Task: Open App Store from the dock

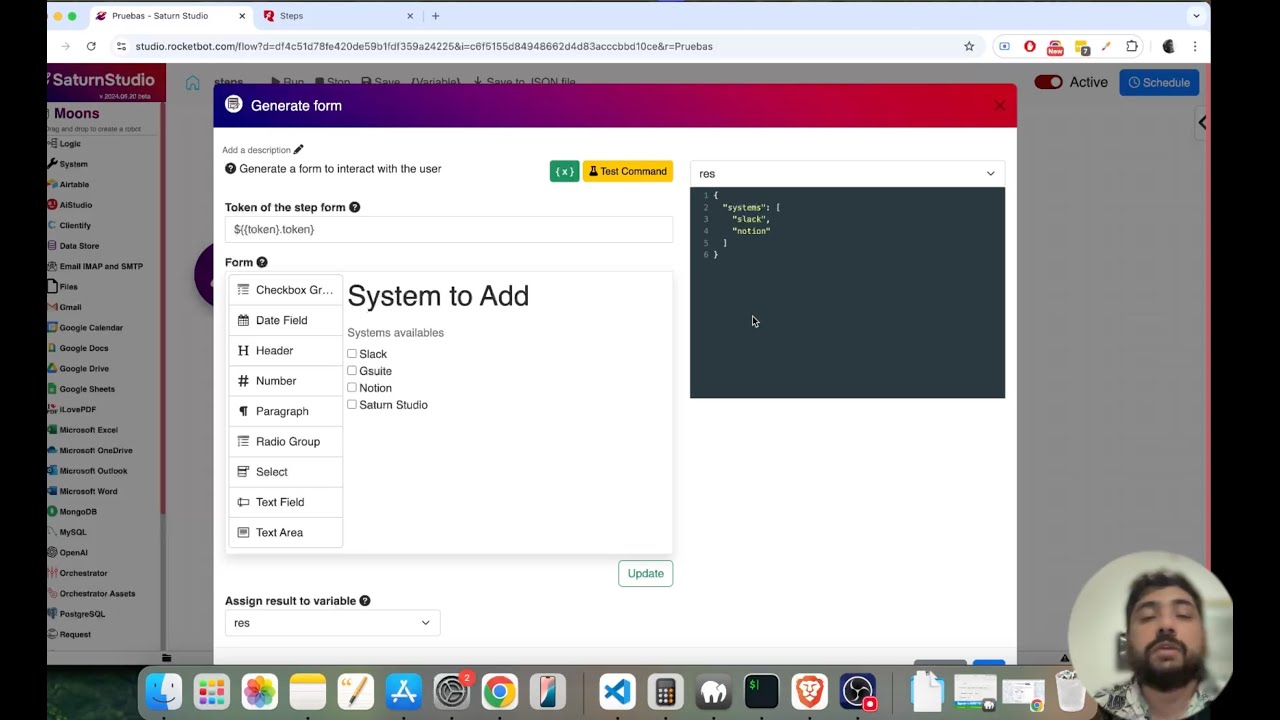Action: tap(404, 692)
